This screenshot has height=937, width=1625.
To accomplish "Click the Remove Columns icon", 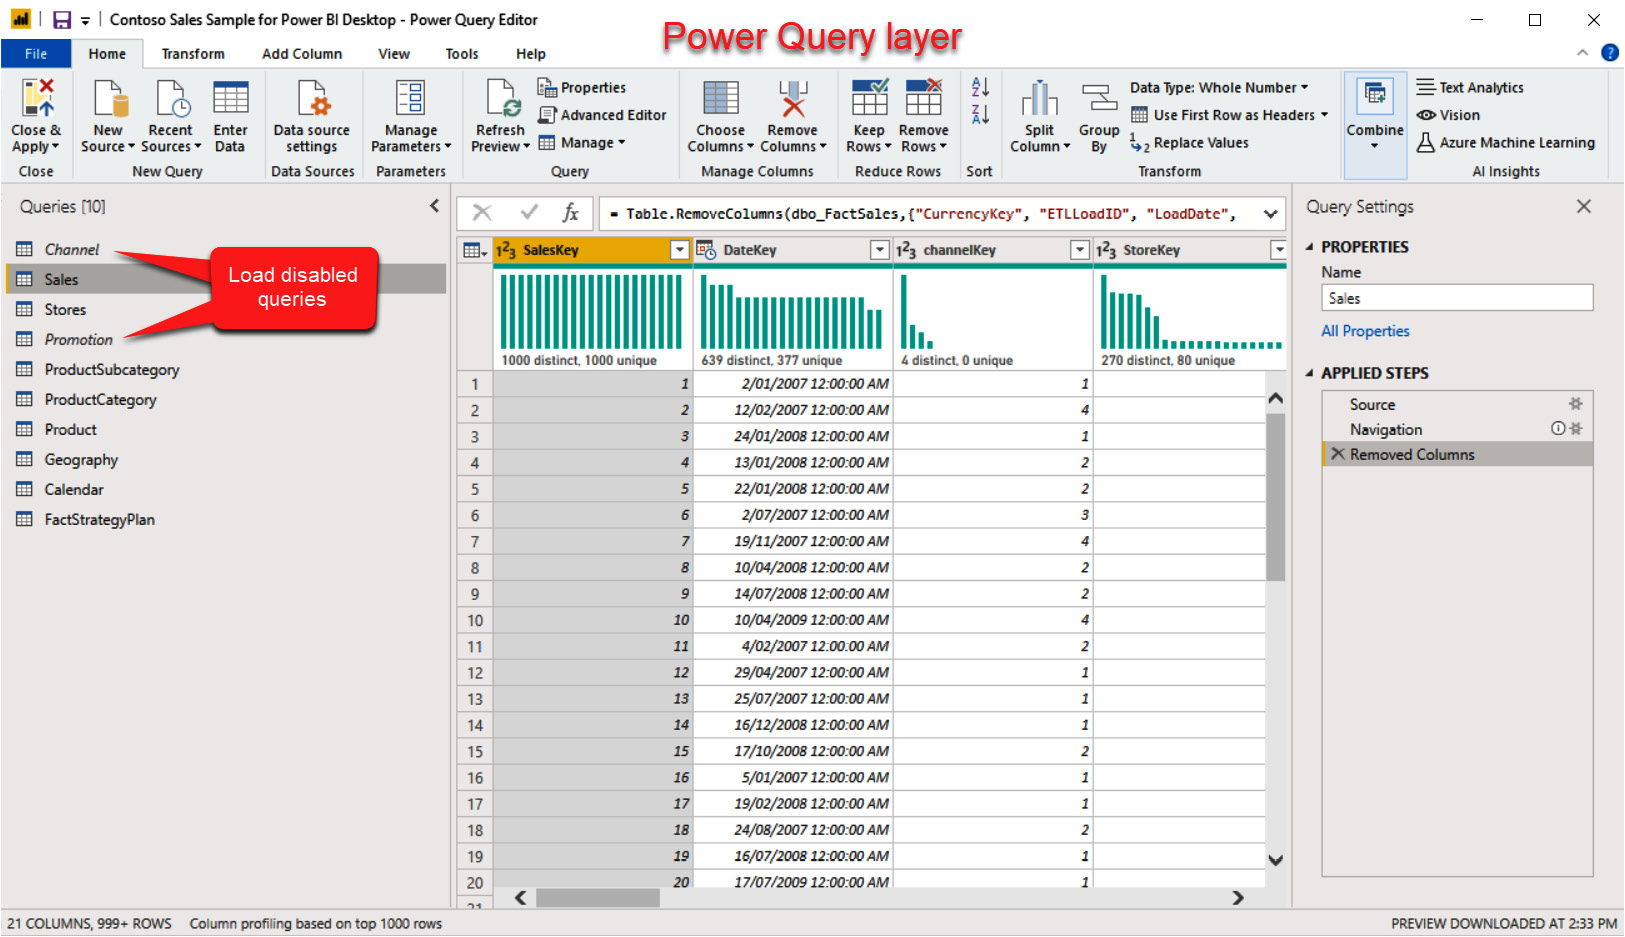I will [x=793, y=98].
